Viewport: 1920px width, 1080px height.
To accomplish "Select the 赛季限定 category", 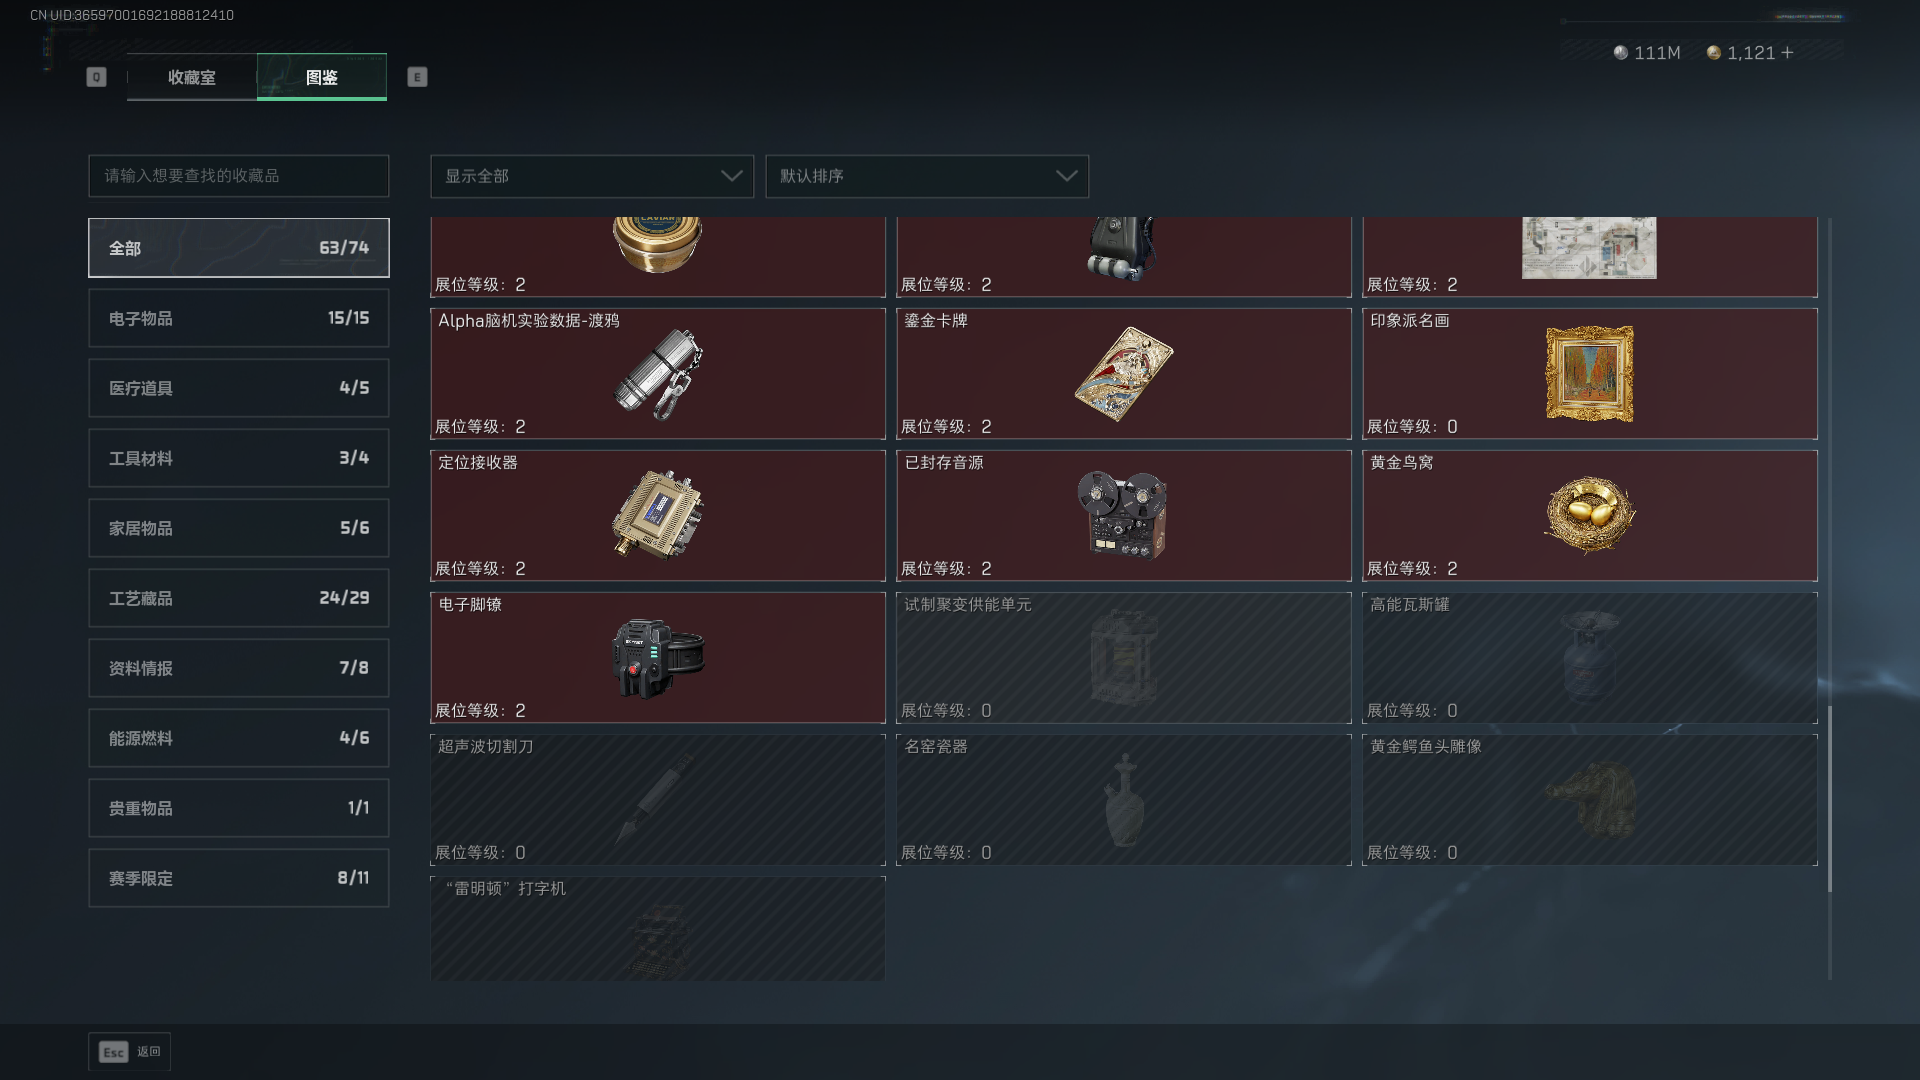I will 239,878.
